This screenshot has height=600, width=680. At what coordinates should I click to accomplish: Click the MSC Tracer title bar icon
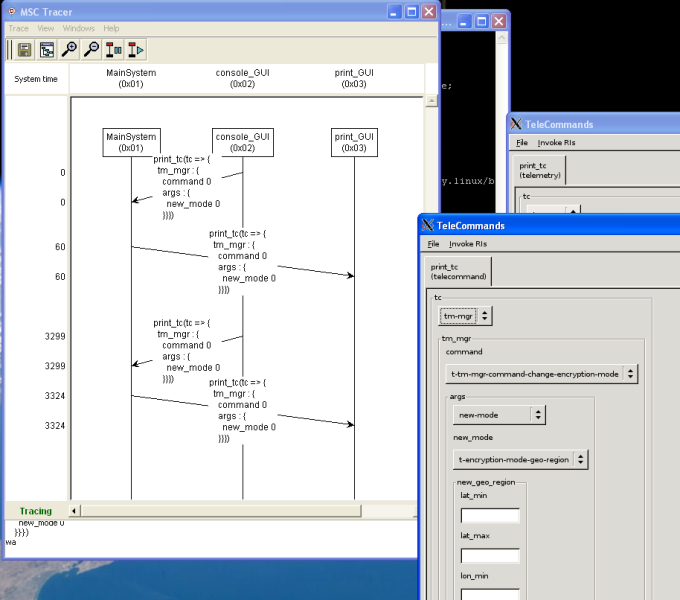click(x=12, y=12)
